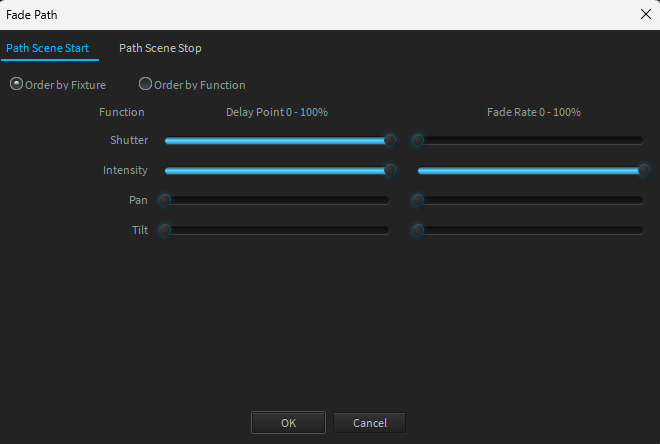This screenshot has width=660, height=444.
Task: Click the Shutter function label
Action: coord(129,140)
